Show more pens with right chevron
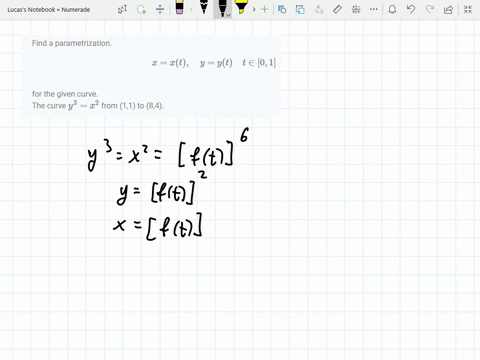 click(x=254, y=9)
